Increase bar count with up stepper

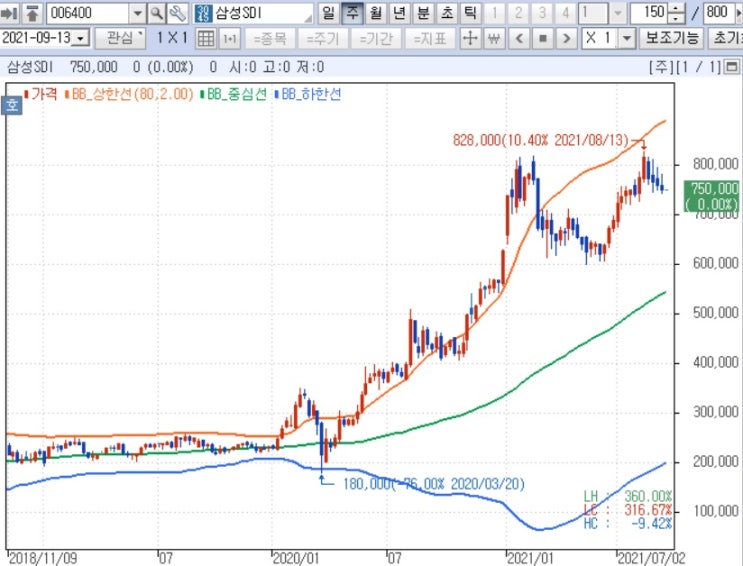[677, 8]
